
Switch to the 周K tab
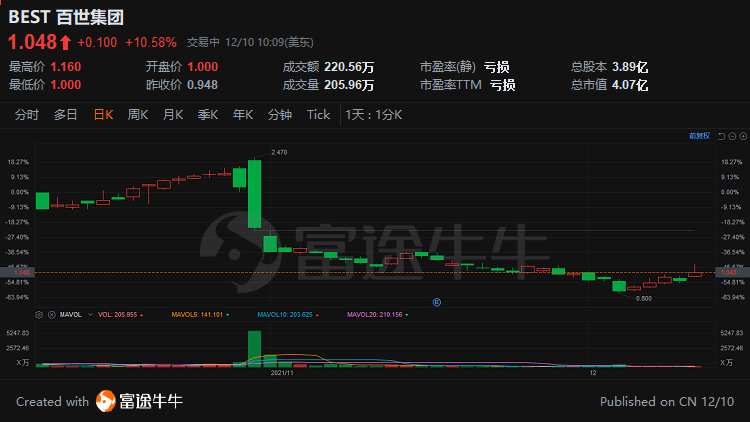138,115
